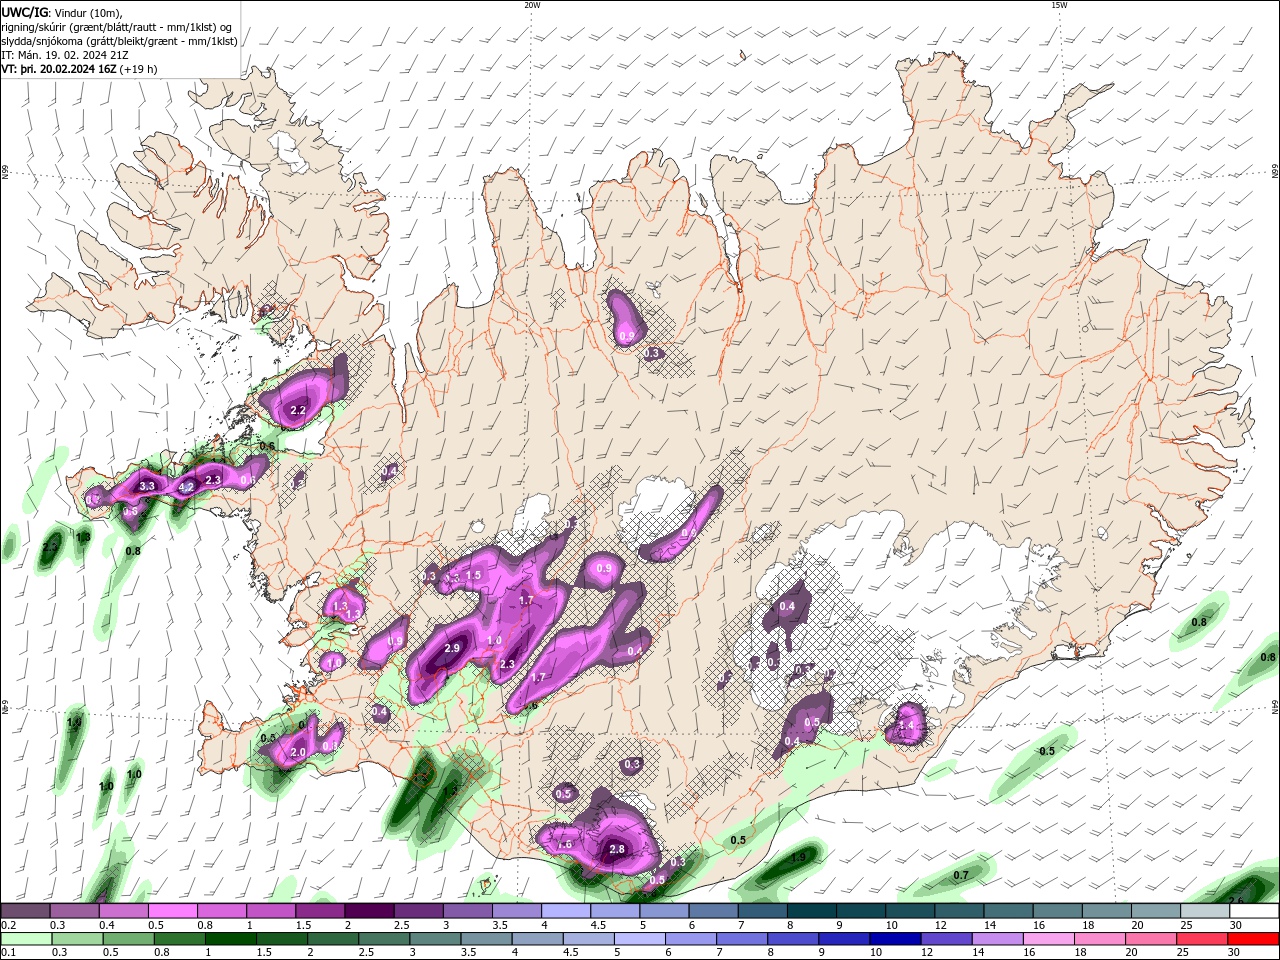This screenshot has height=960, width=1280.
Task: Click the '20W' longitude label
Action: point(531,5)
